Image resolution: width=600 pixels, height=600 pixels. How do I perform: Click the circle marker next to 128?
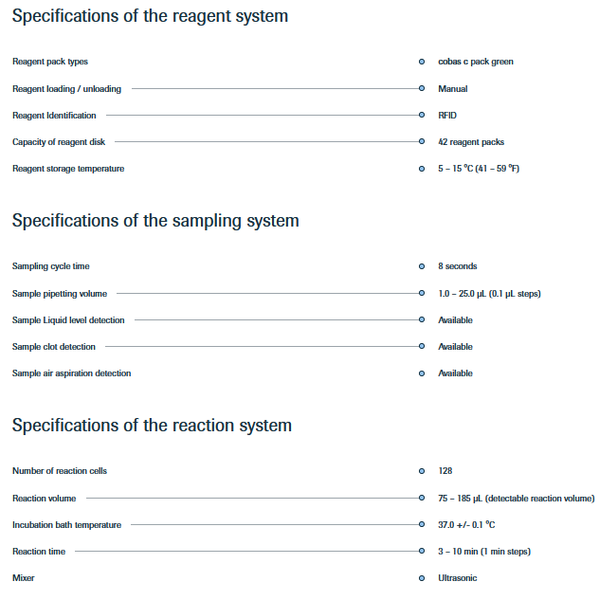pyautogui.click(x=421, y=471)
